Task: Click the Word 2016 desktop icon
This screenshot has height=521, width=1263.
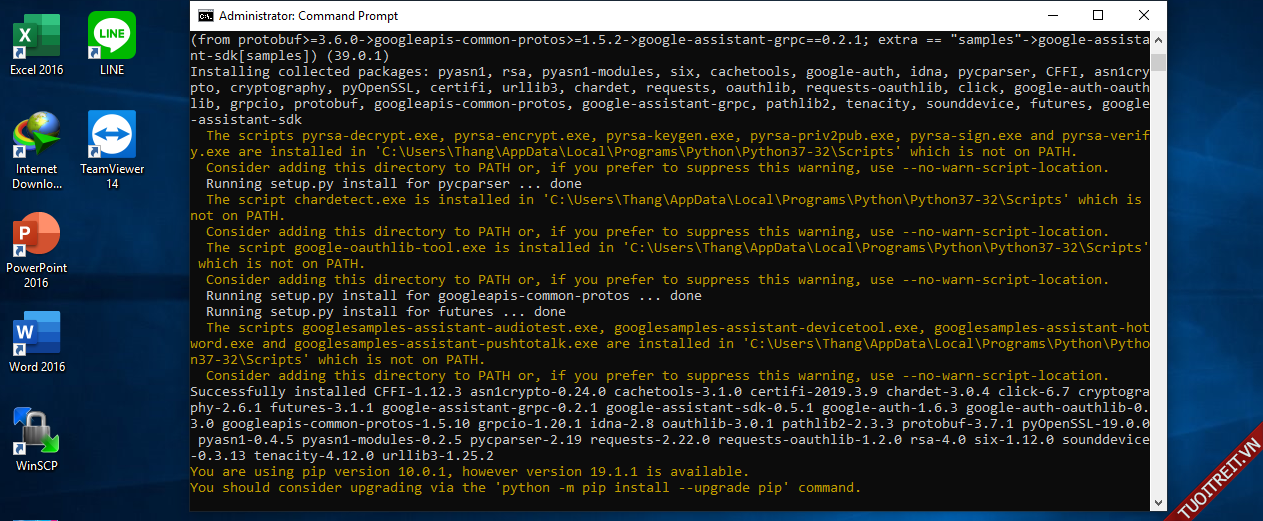Action: pos(37,335)
